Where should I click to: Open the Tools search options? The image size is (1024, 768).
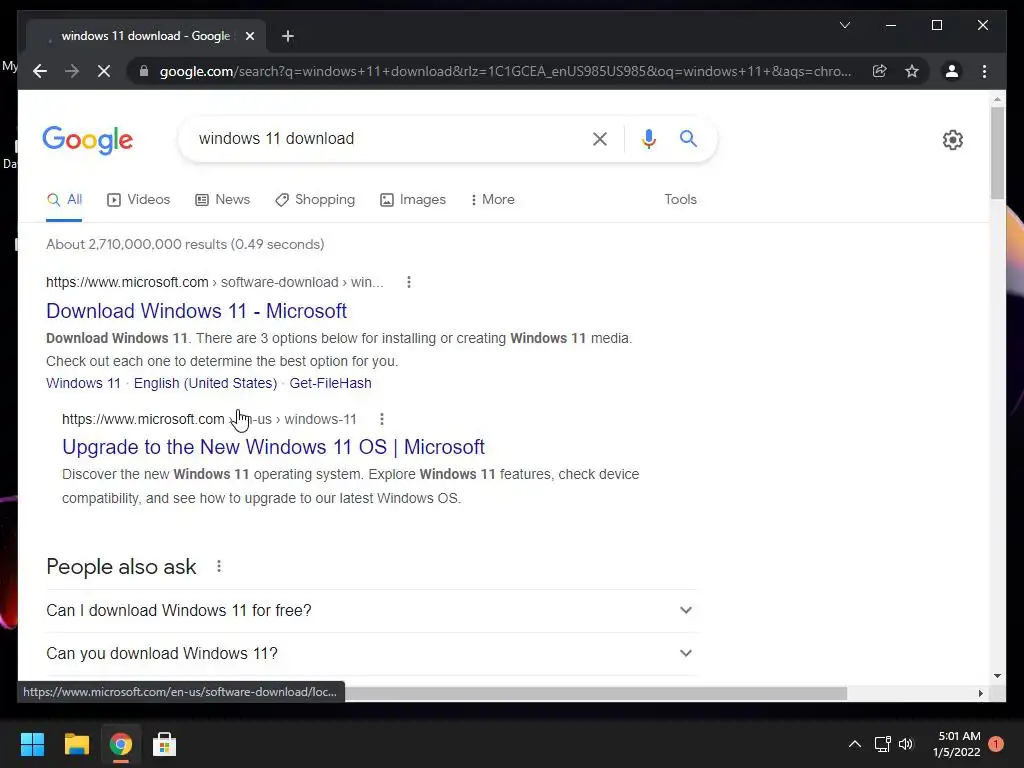pyautogui.click(x=680, y=200)
